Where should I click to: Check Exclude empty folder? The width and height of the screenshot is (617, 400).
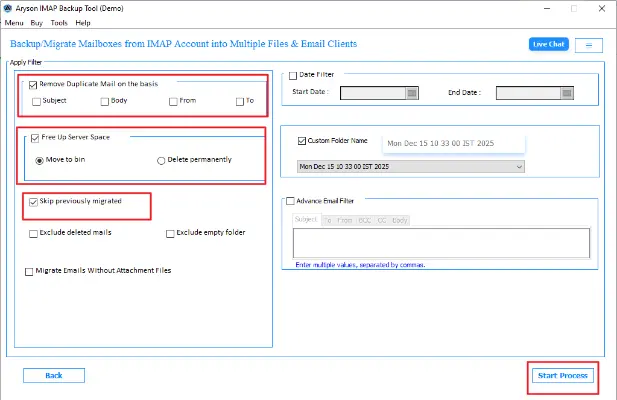tap(170, 234)
